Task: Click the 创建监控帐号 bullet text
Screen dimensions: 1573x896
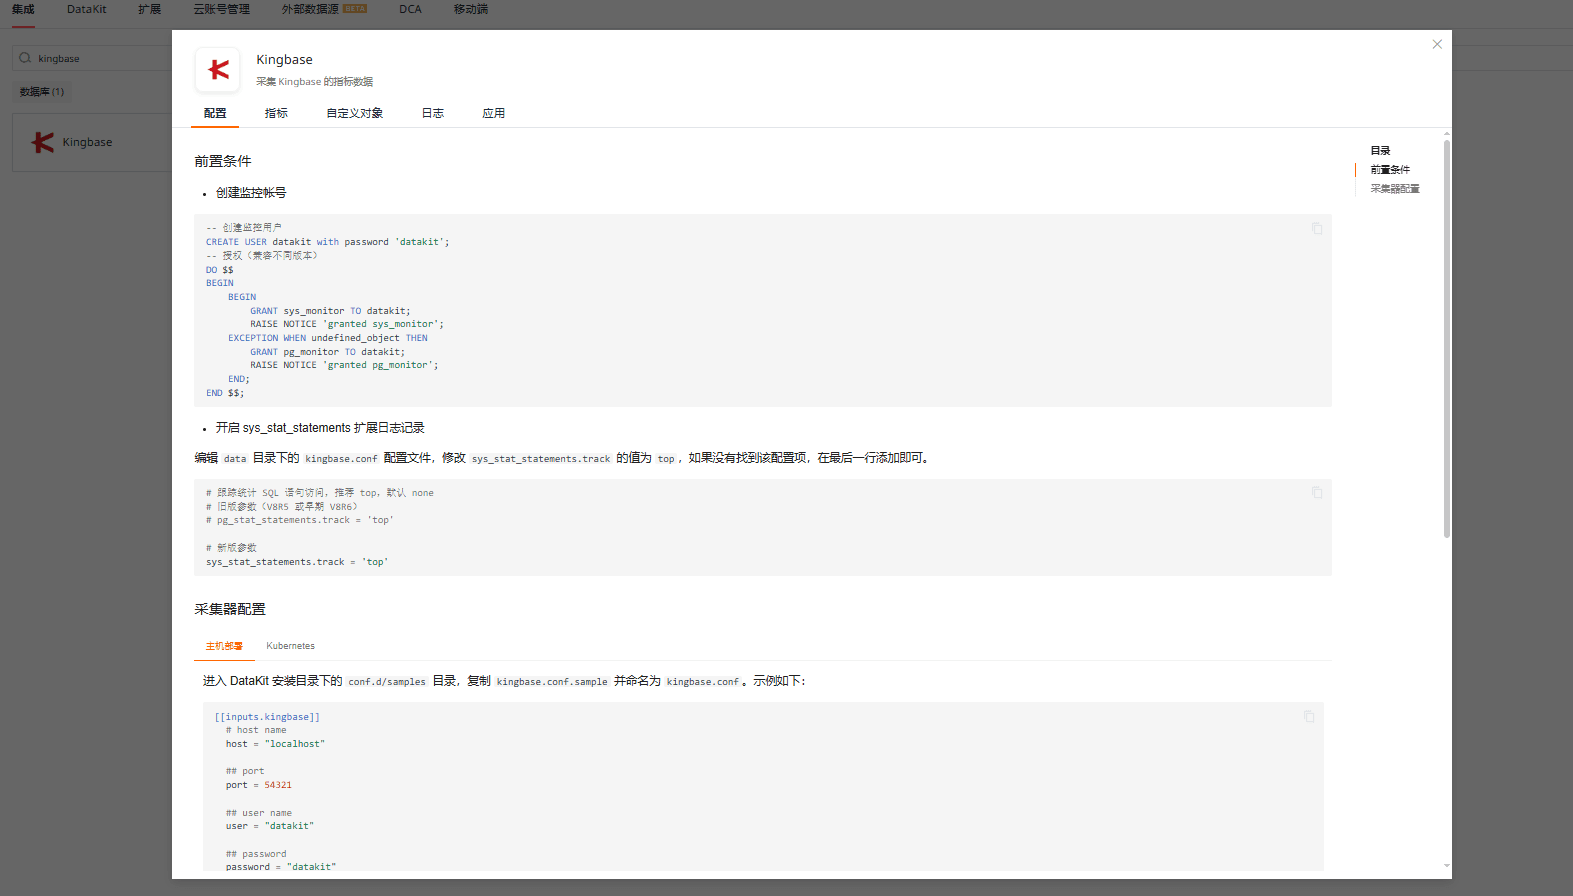Action: click(x=251, y=193)
